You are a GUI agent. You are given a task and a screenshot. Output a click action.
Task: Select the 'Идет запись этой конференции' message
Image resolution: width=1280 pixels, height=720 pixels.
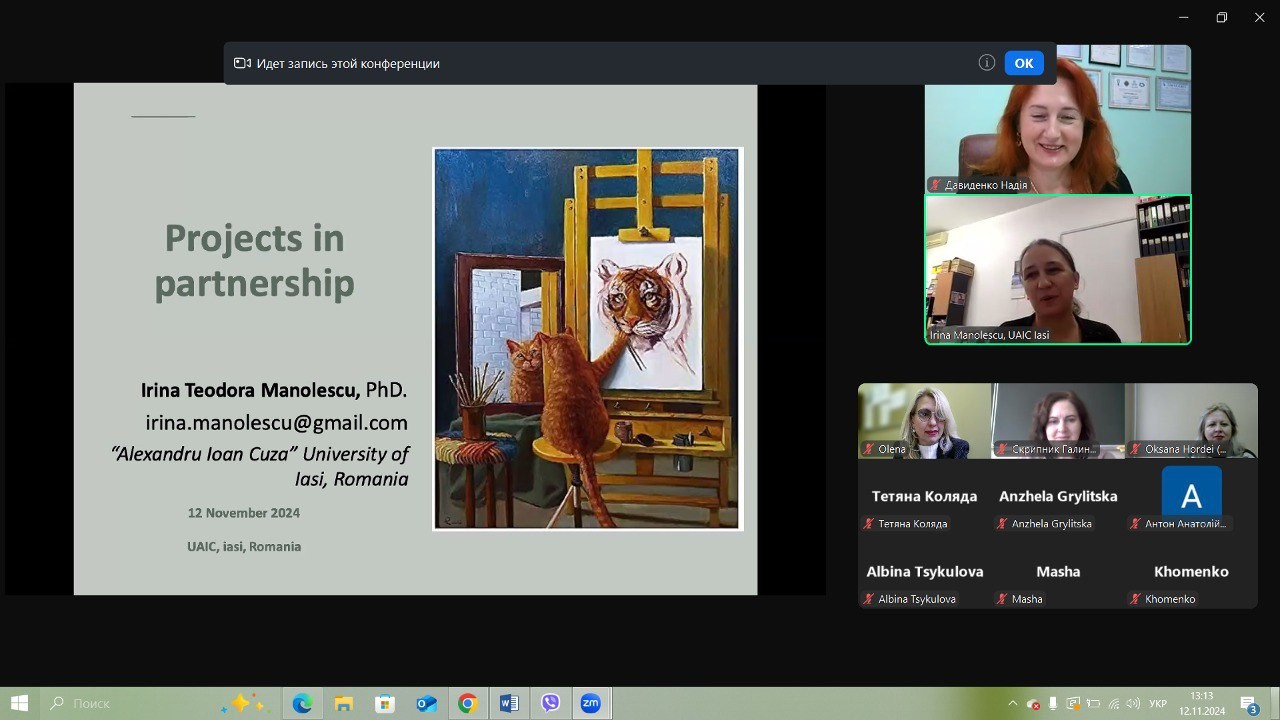pyautogui.click(x=348, y=63)
